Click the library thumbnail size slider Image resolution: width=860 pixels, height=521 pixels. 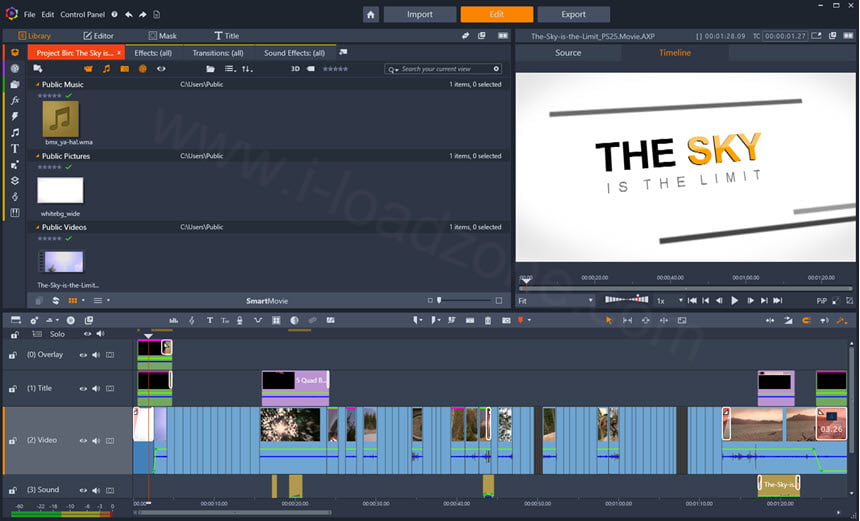(464, 301)
